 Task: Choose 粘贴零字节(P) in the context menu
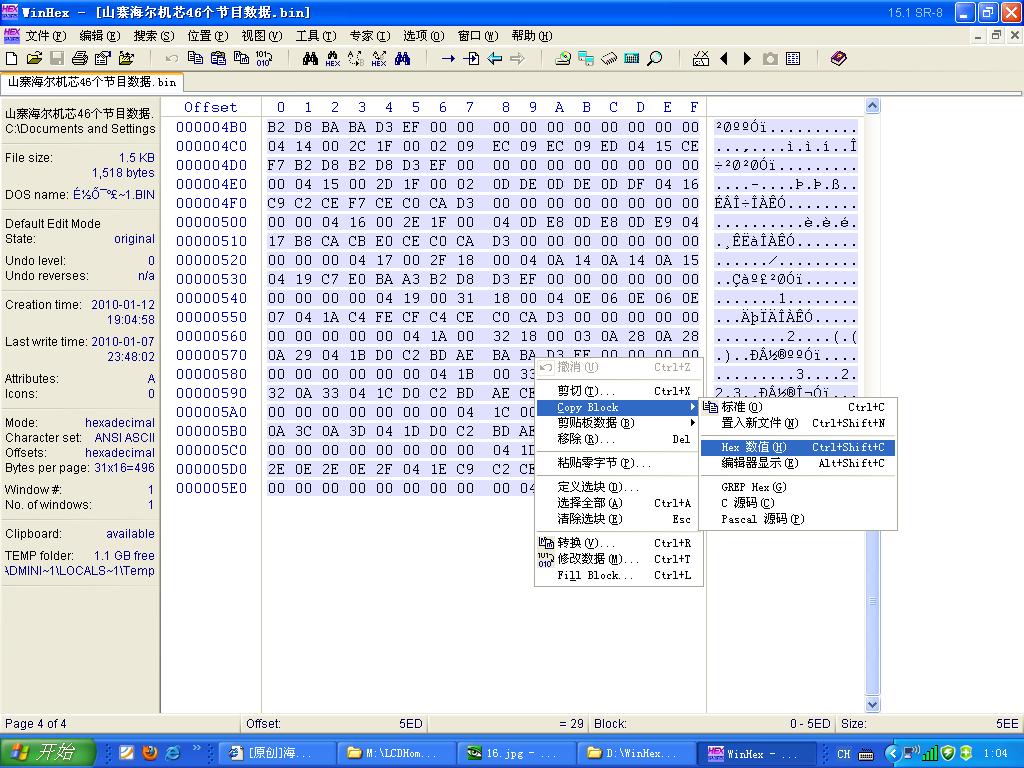tap(618, 463)
